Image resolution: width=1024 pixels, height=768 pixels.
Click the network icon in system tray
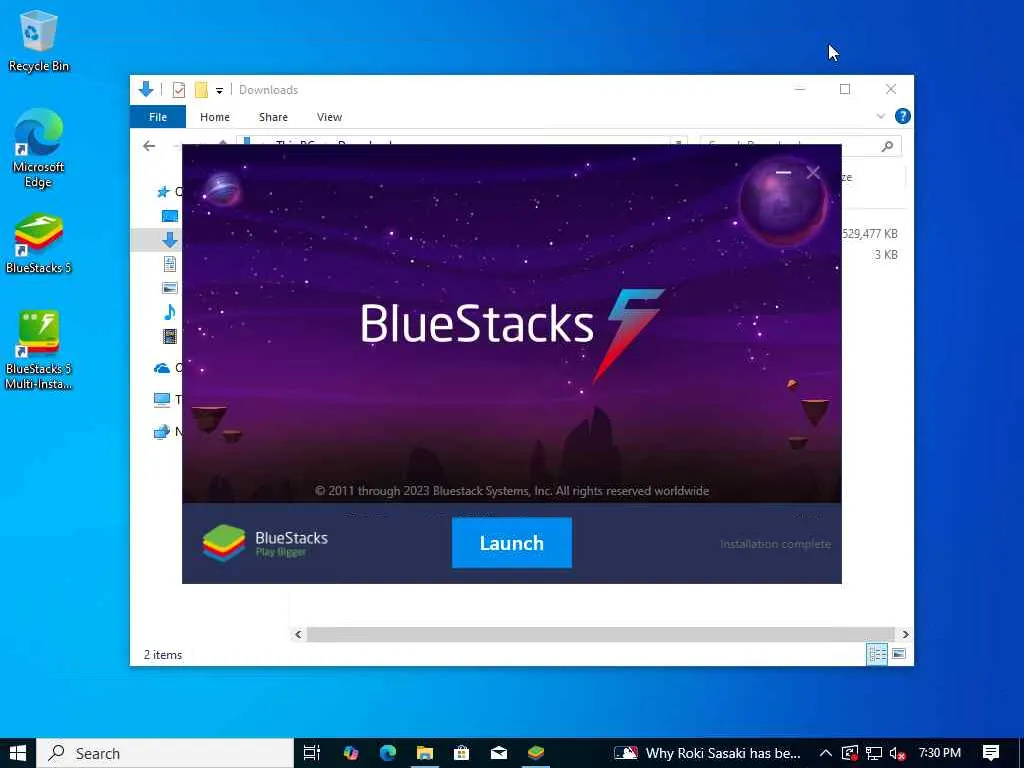coord(874,754)
